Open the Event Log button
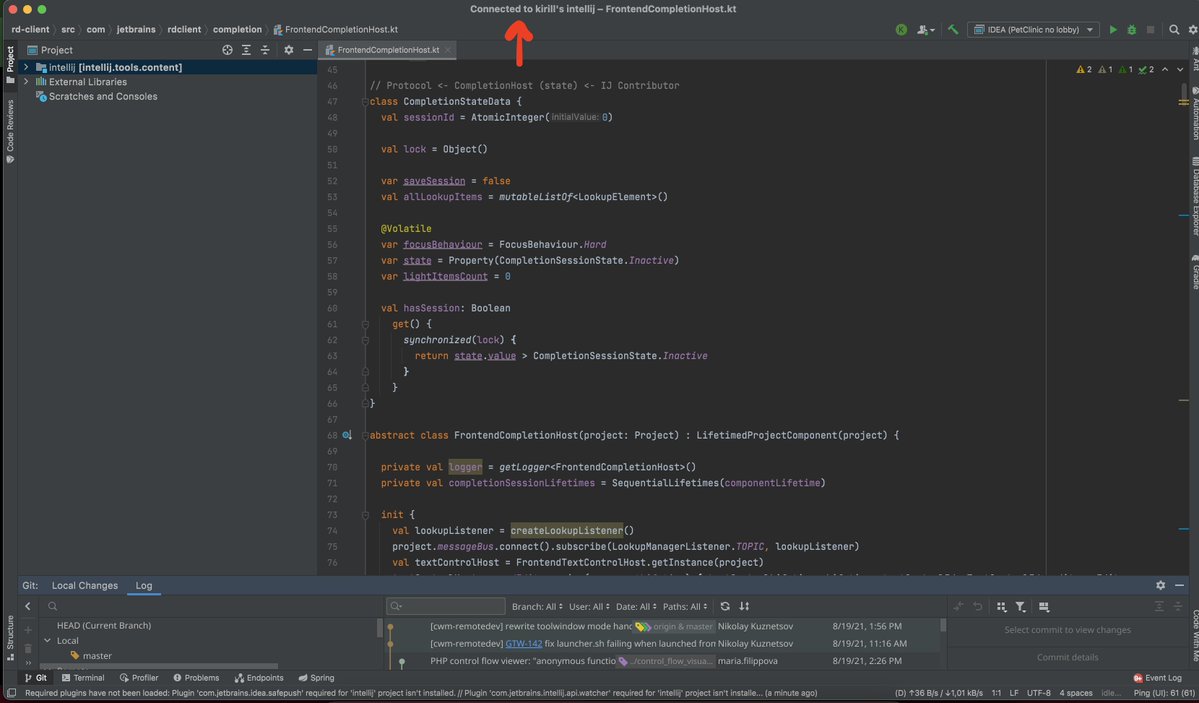Image resolution: width=1199 pixels, height=703 pixels. click(x=1156, y=678)
